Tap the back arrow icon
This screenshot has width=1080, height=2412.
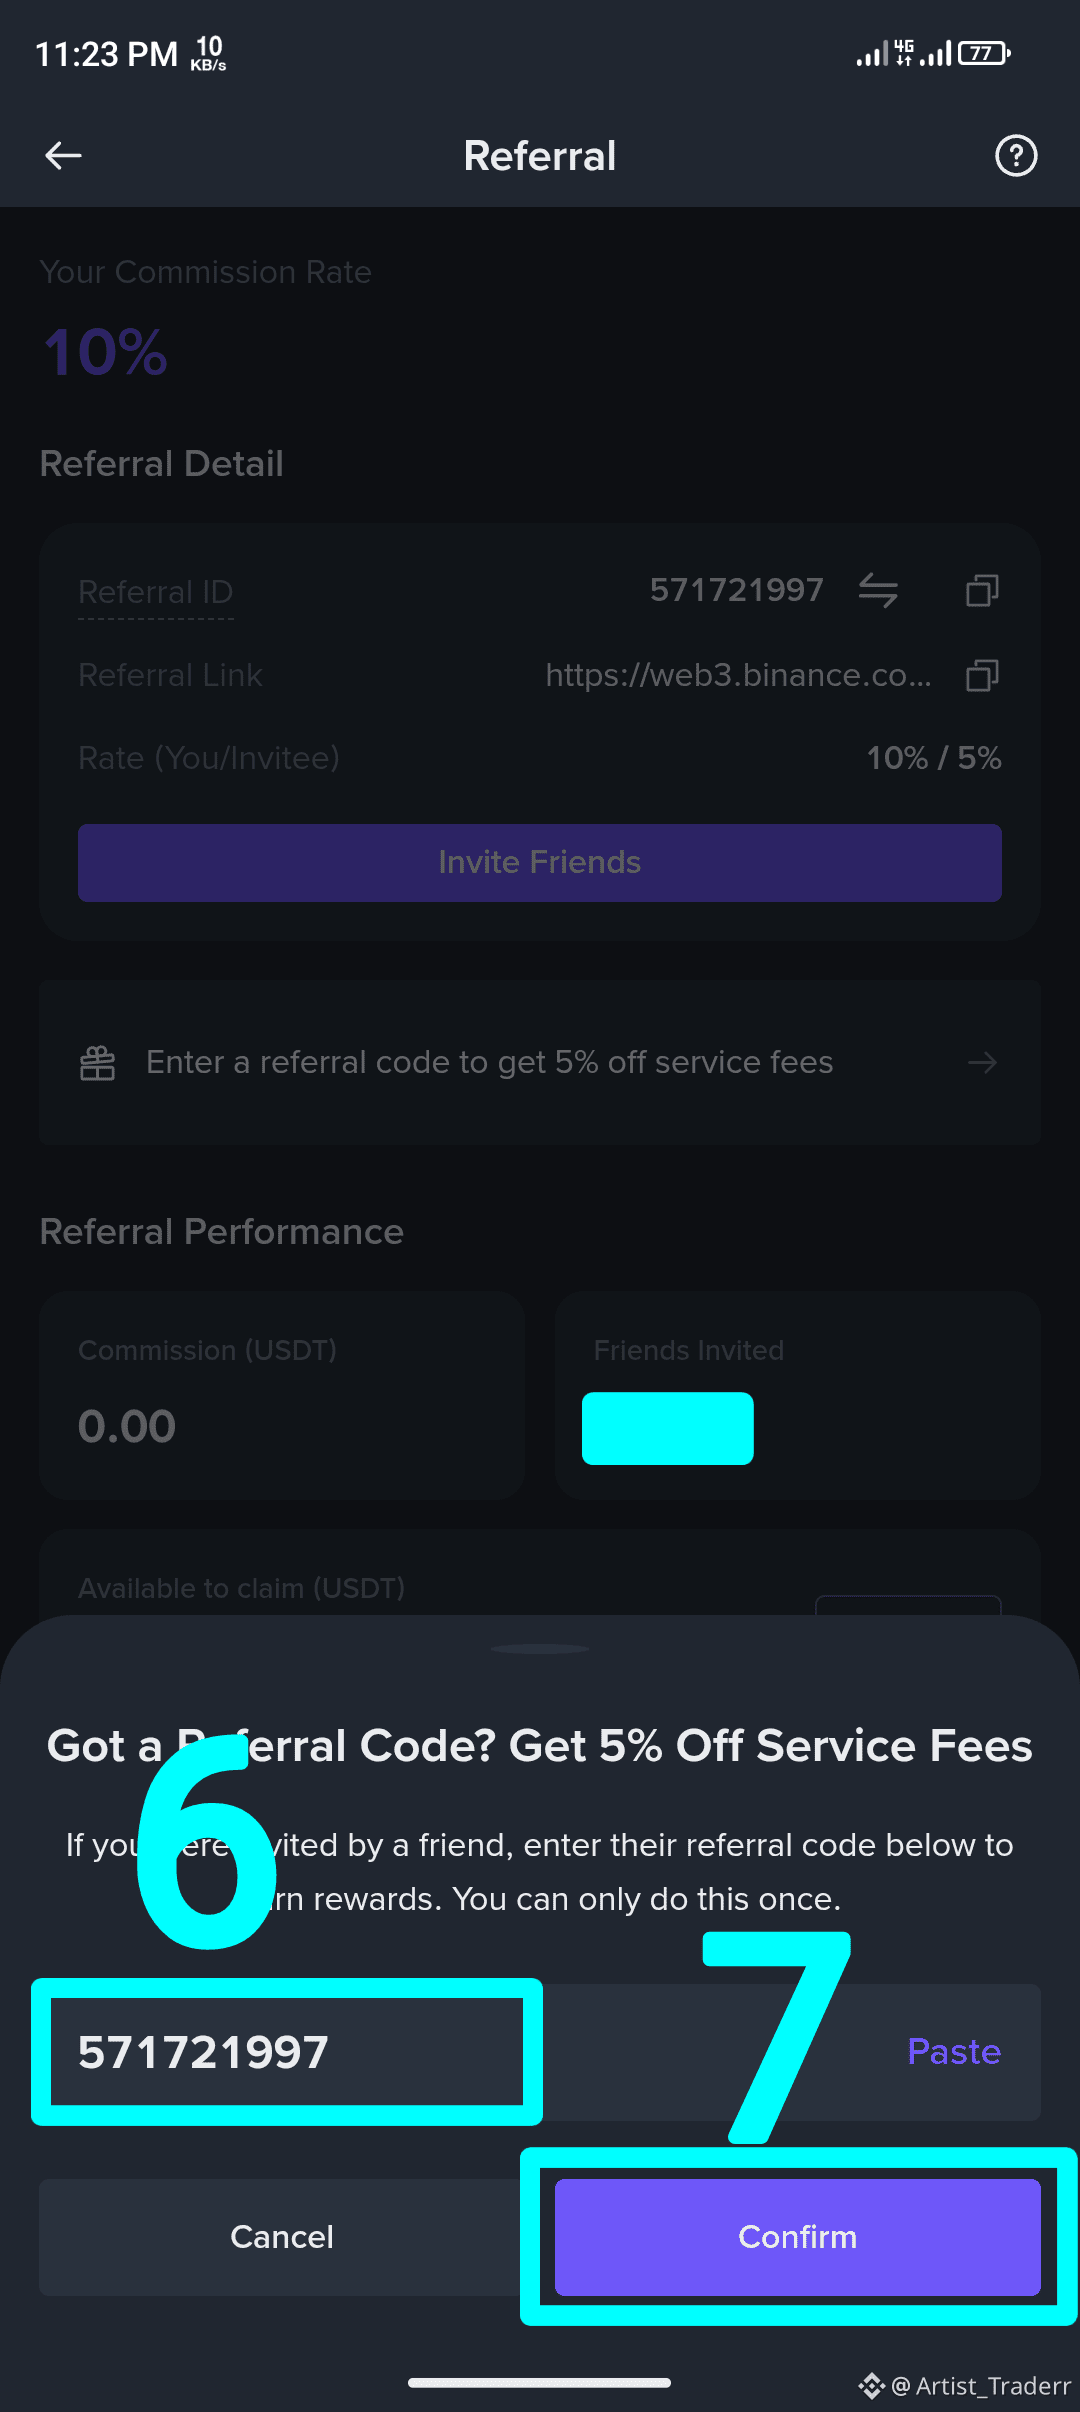[x=63, y=155]
